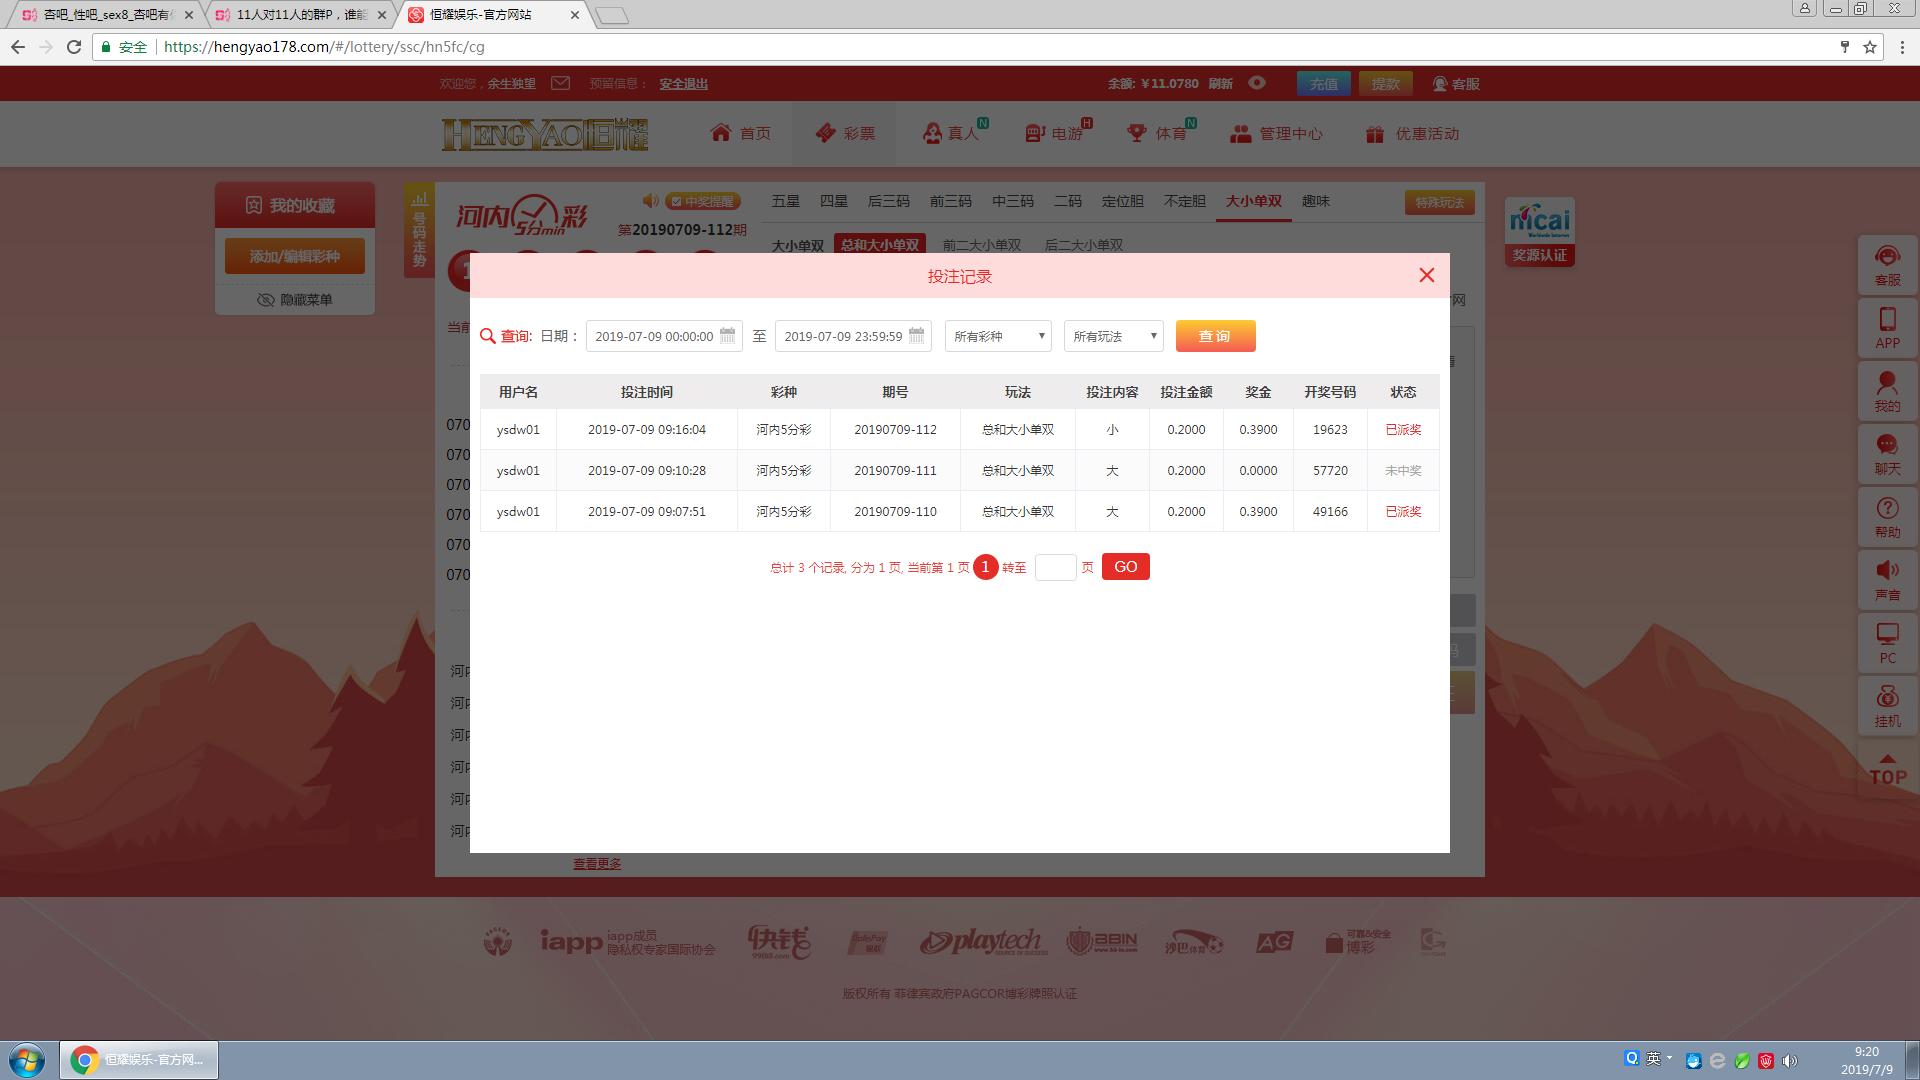
Task: Click 刷新 to refresh balance
Action: pos(1220,84)
